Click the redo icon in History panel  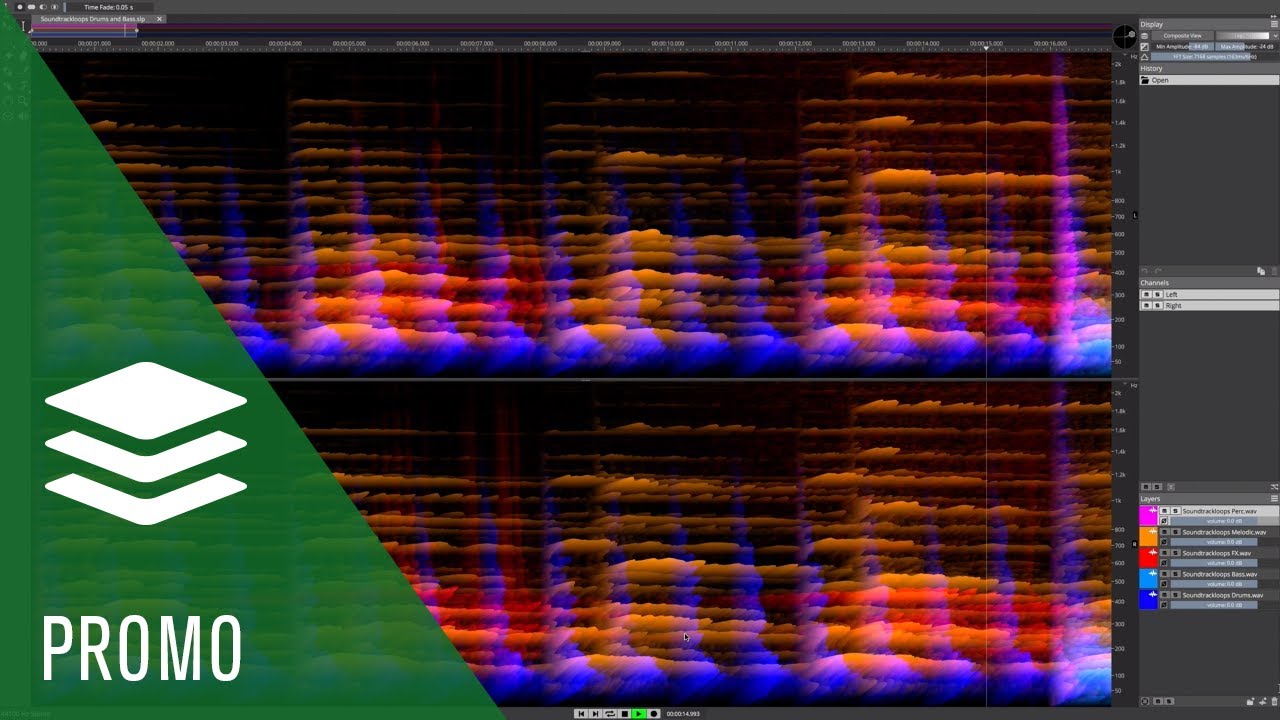coord(1158,271)
